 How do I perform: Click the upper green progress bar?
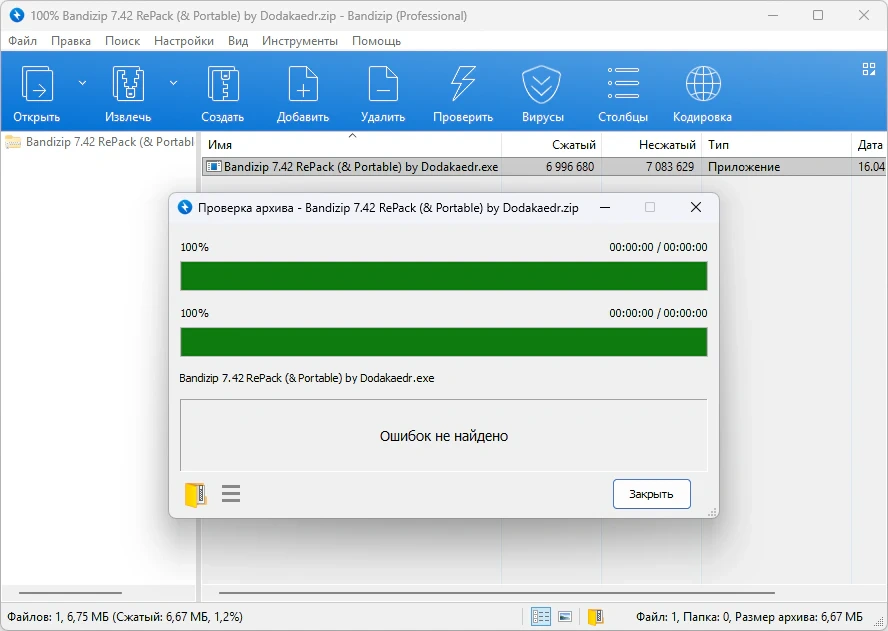[443, 276]
